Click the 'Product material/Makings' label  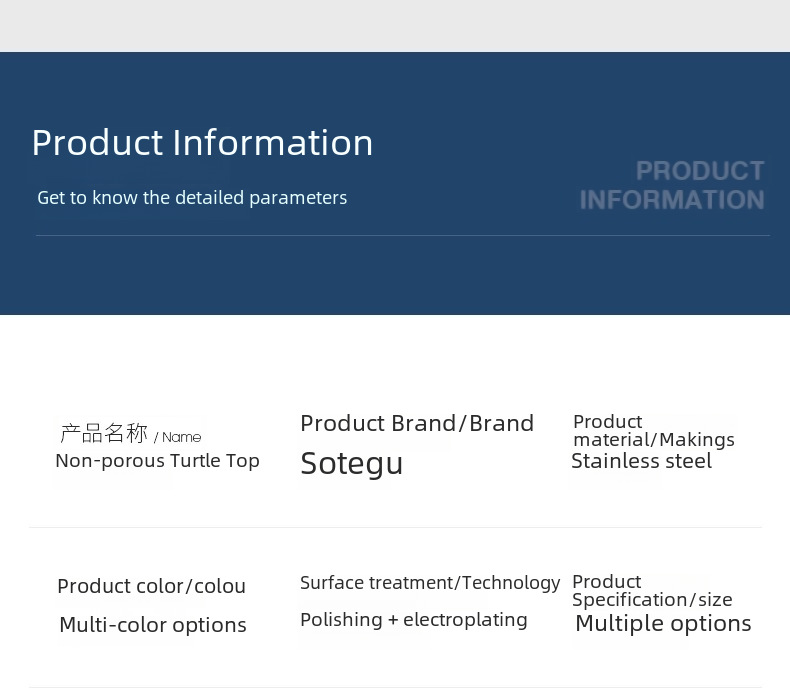point(653,431)
